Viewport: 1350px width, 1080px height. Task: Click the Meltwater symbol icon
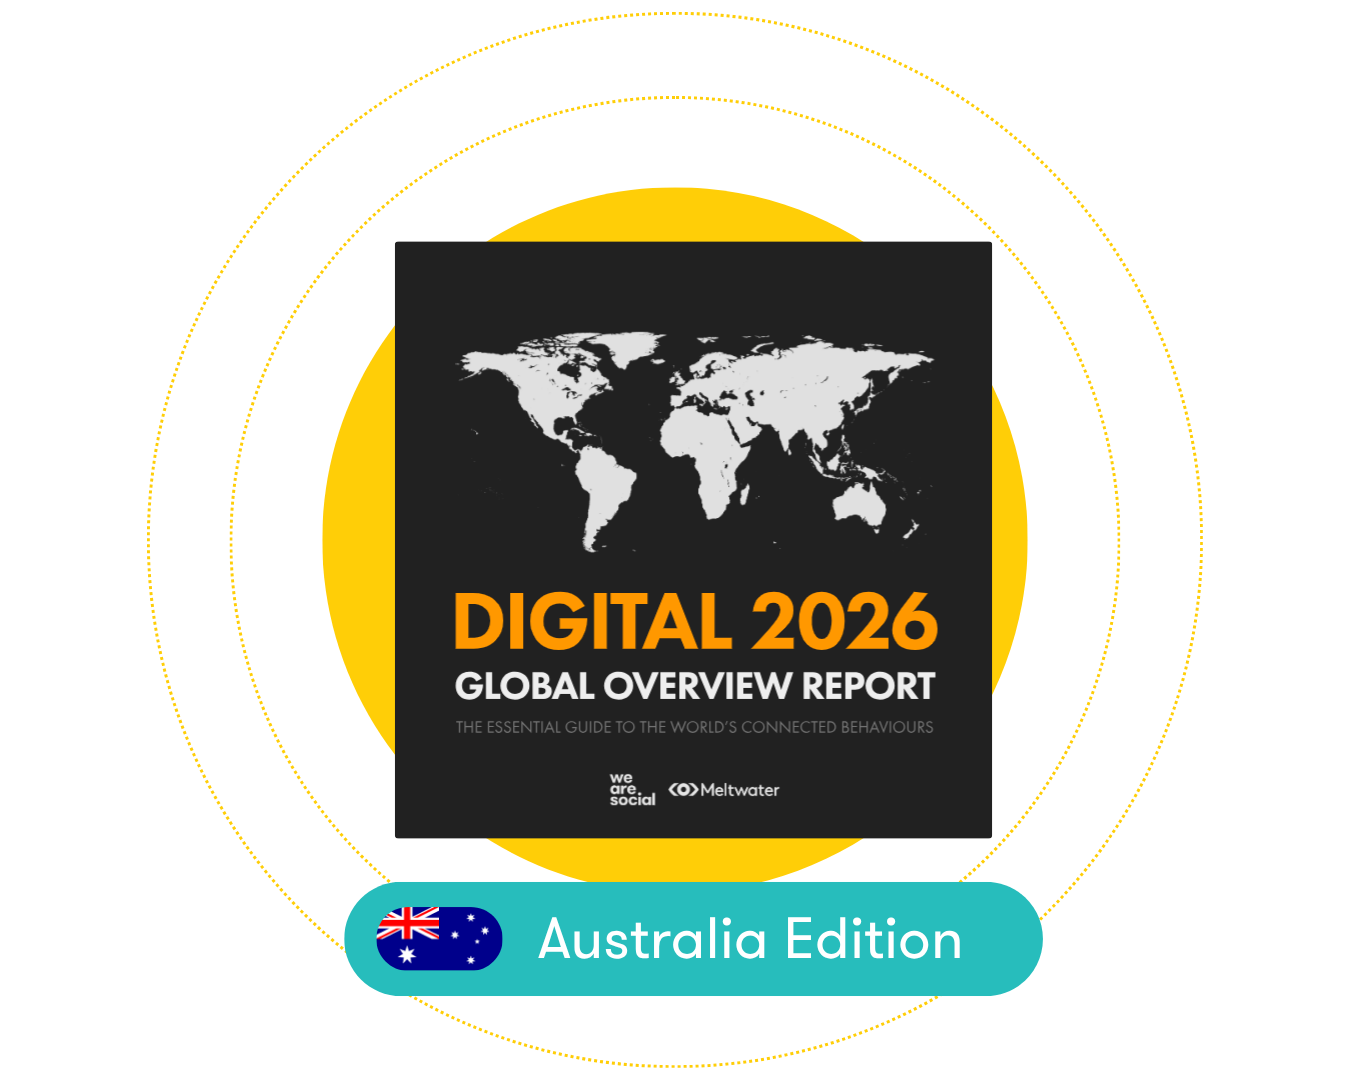pyautogui.click(x=683, y=789)
